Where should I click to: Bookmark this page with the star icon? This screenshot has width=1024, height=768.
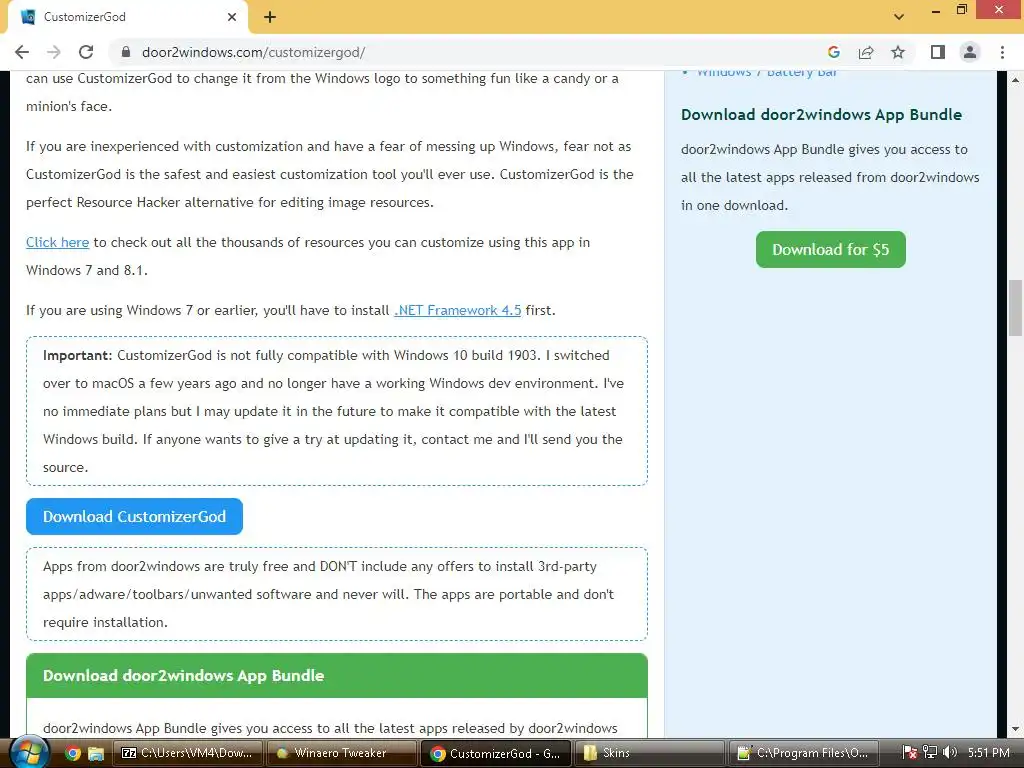(x=898, y=52)
